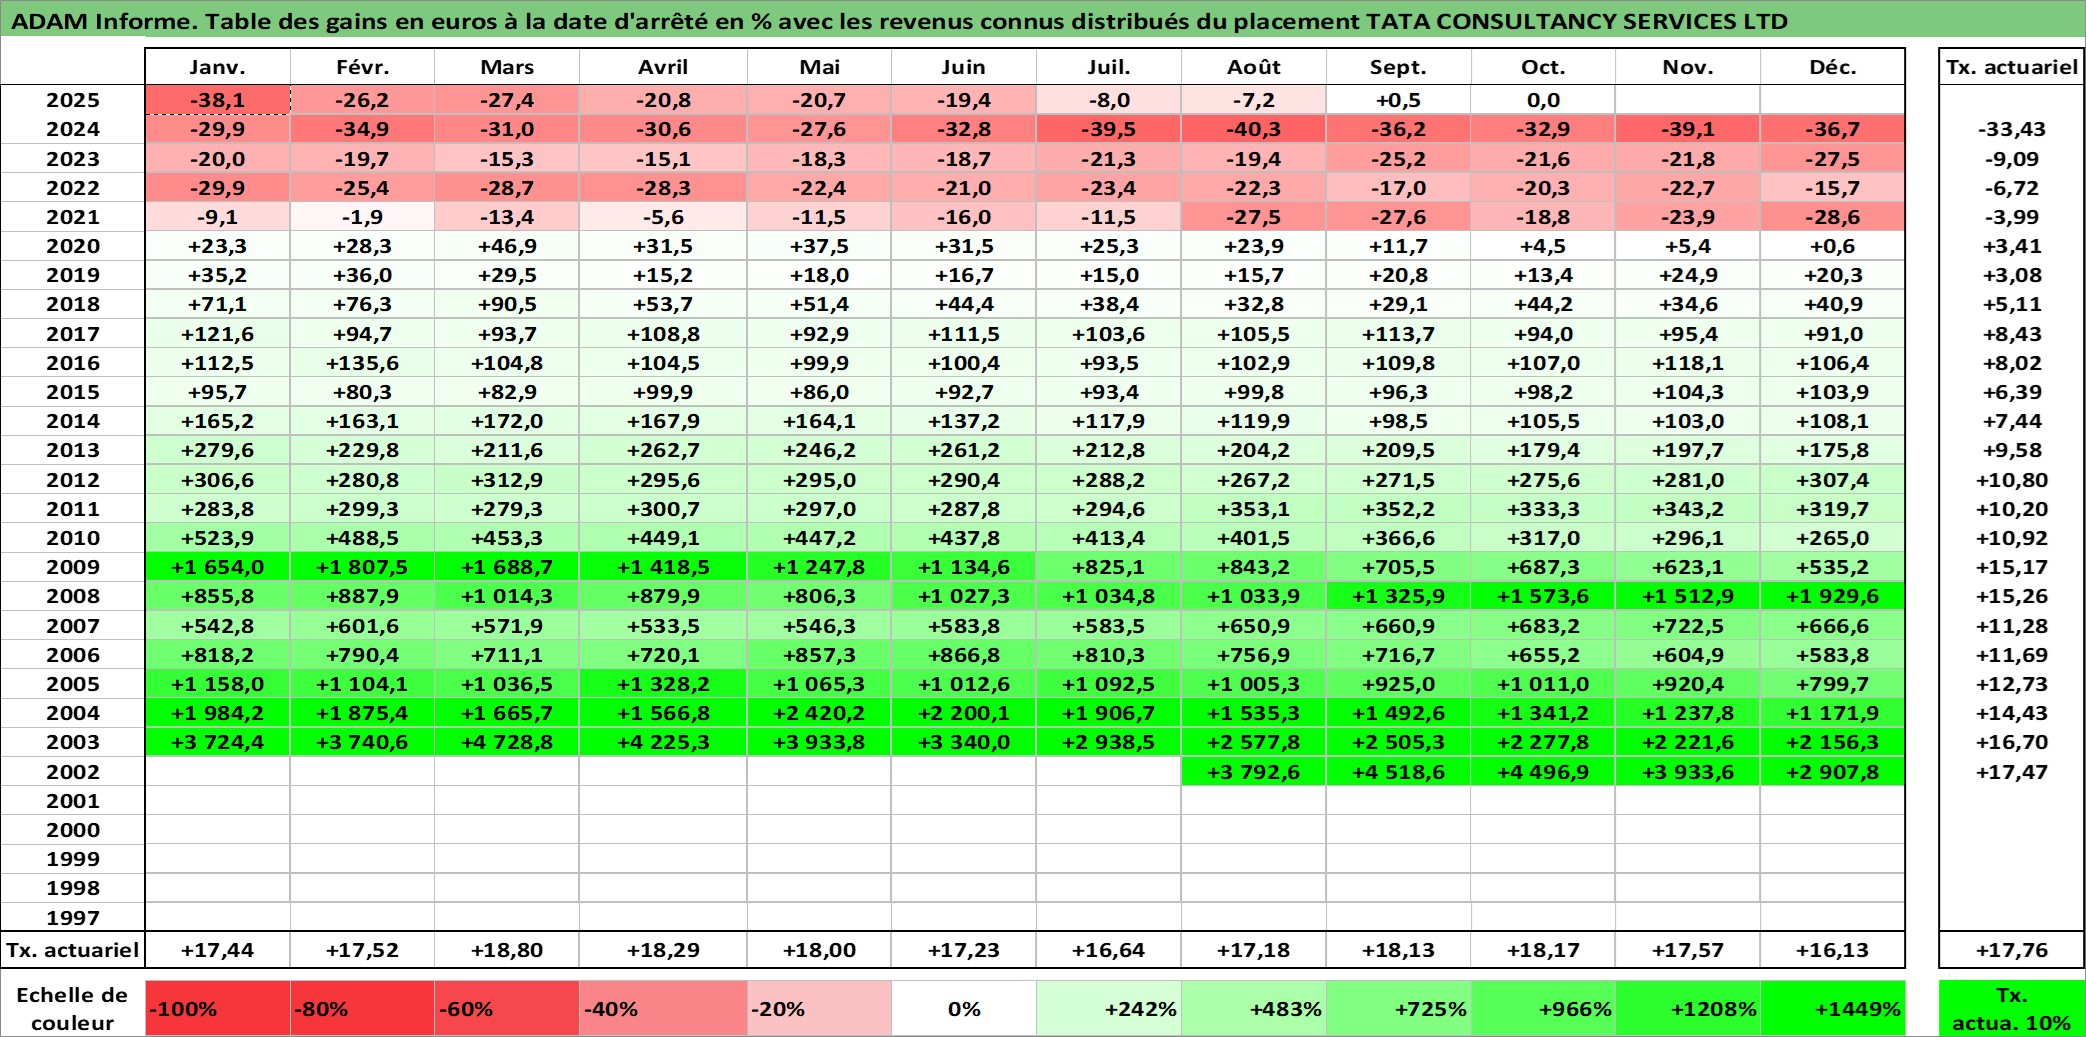
Task: Select July actuarial rate +16,64
Action: [1109, 950]
